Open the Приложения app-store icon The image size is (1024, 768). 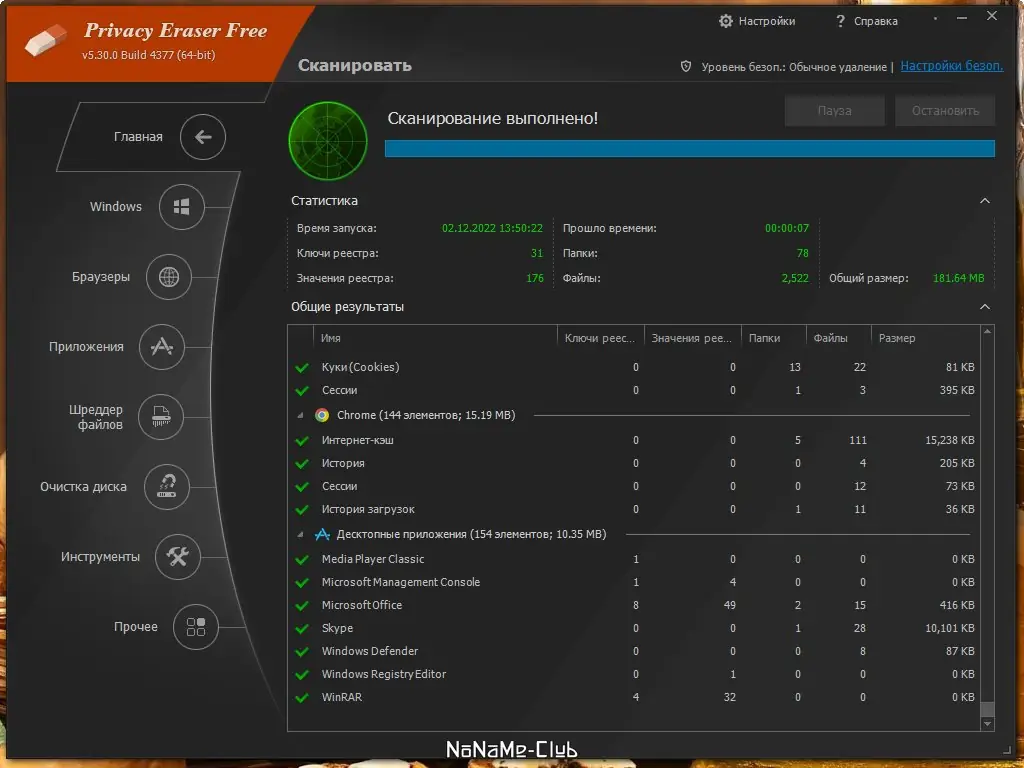click(x=162, y=347)
